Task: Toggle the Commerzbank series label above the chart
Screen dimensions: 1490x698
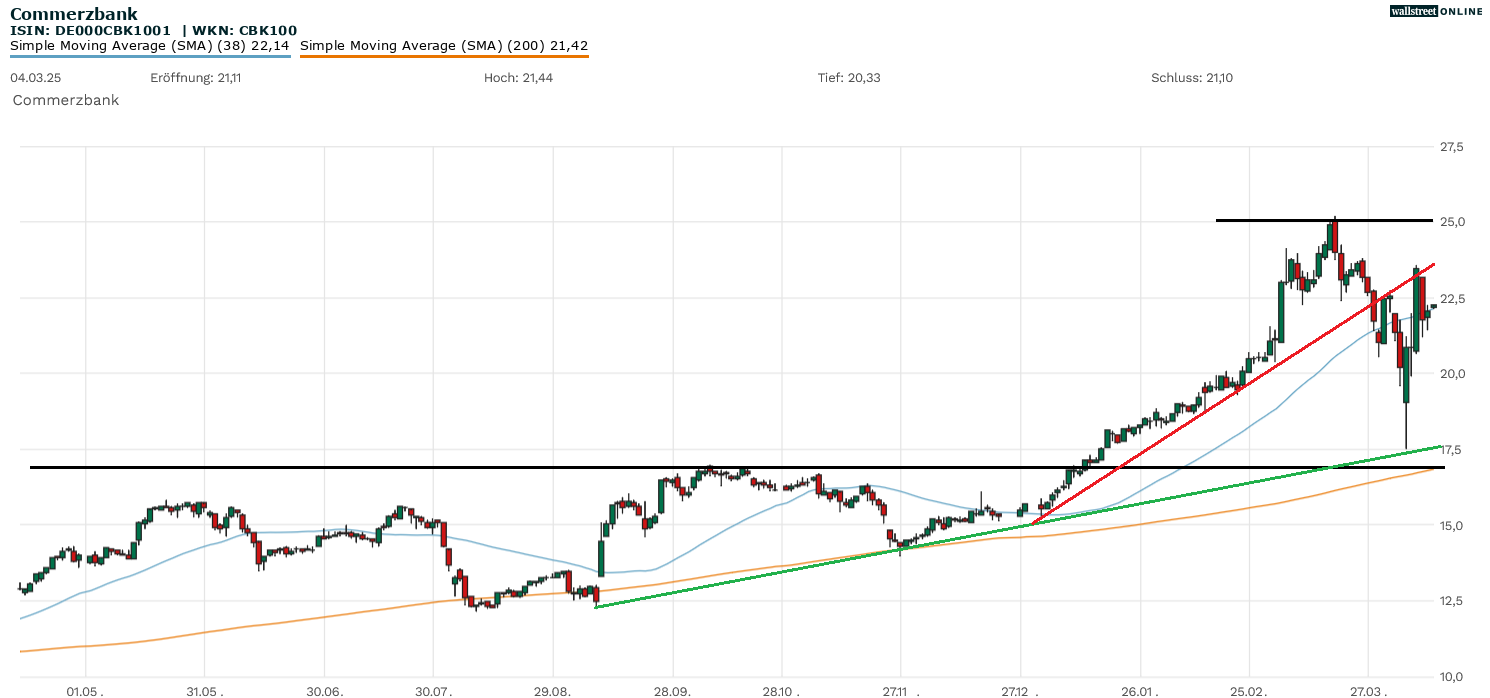Action: [66, 100]
